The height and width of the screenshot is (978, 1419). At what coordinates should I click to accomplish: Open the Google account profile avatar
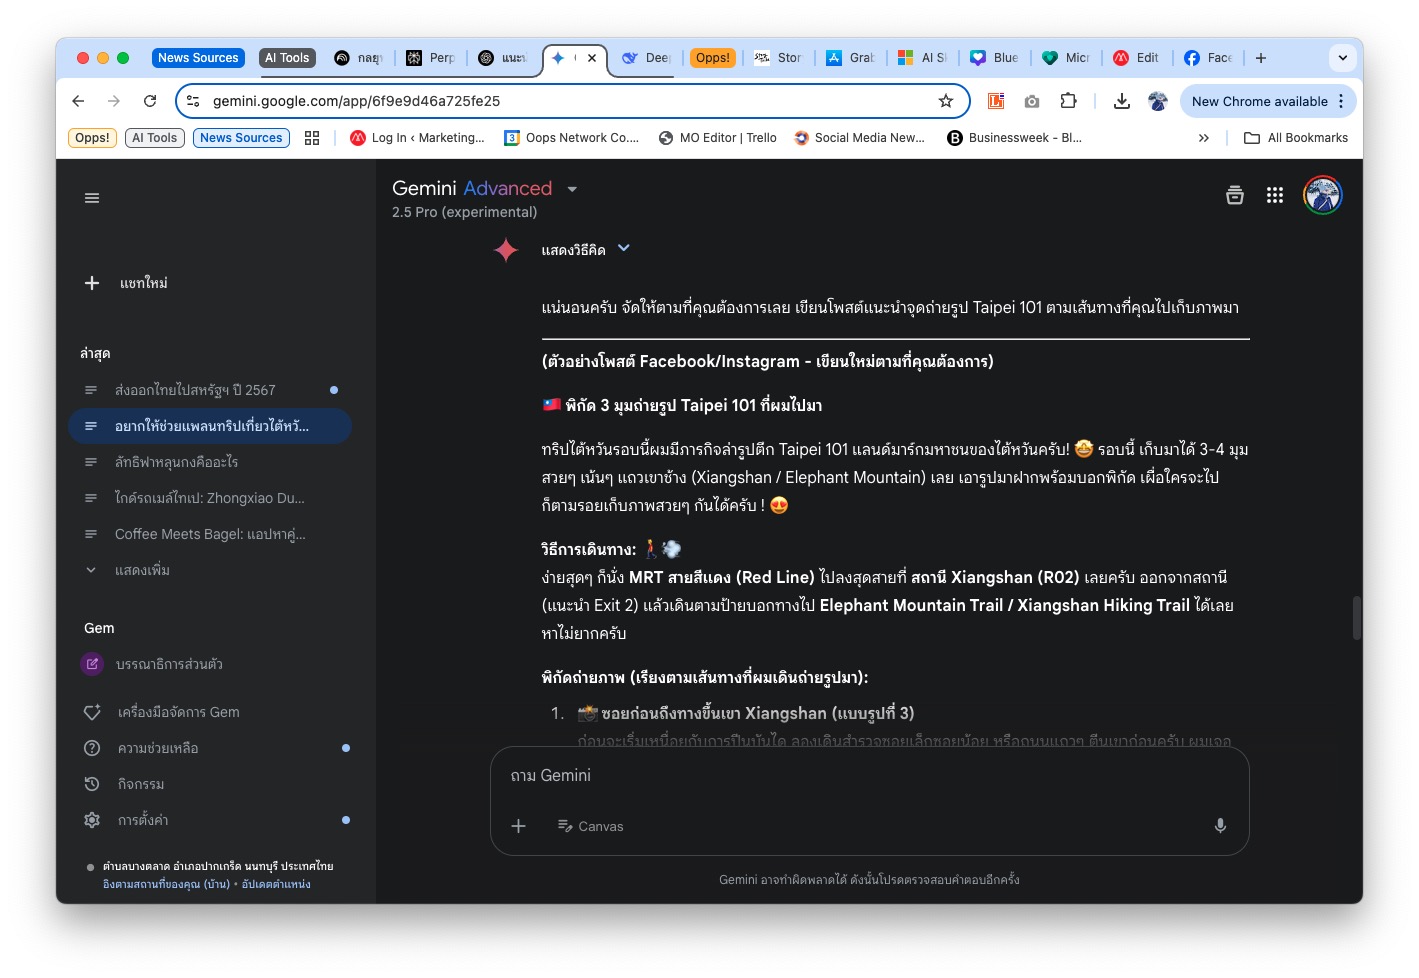(1322, 195)
